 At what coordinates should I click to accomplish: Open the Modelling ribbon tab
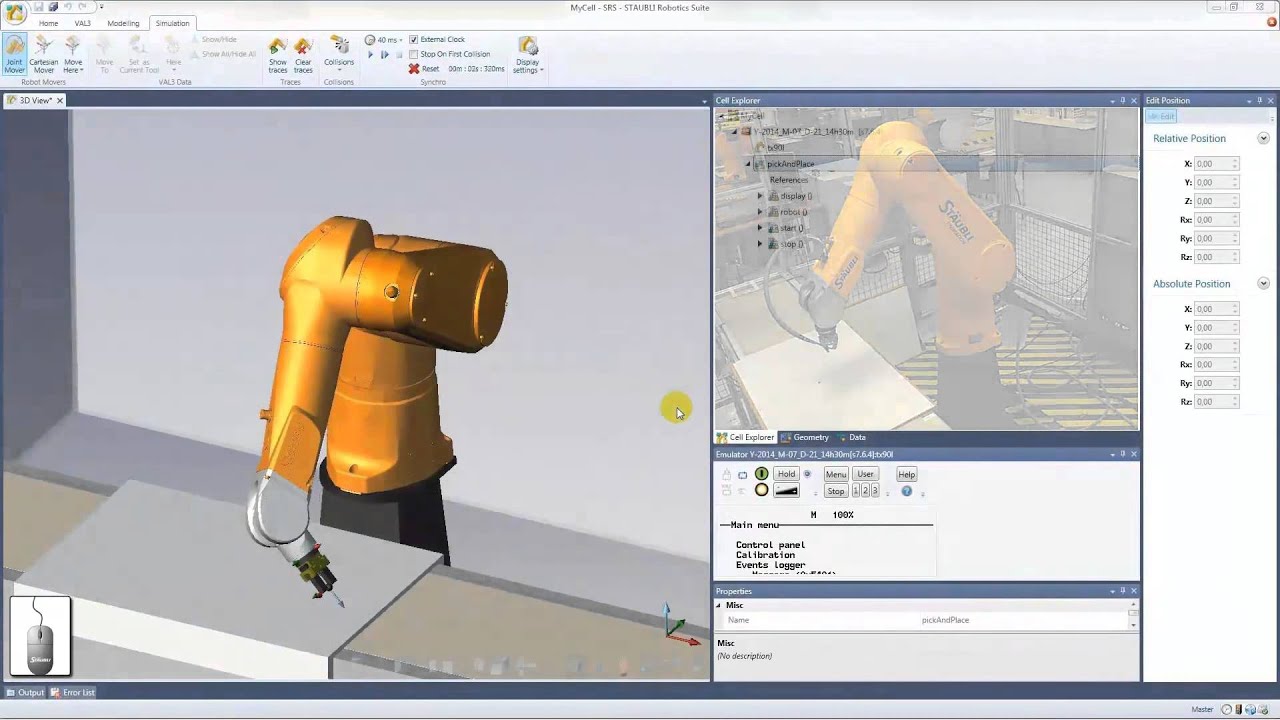[123, 23]
